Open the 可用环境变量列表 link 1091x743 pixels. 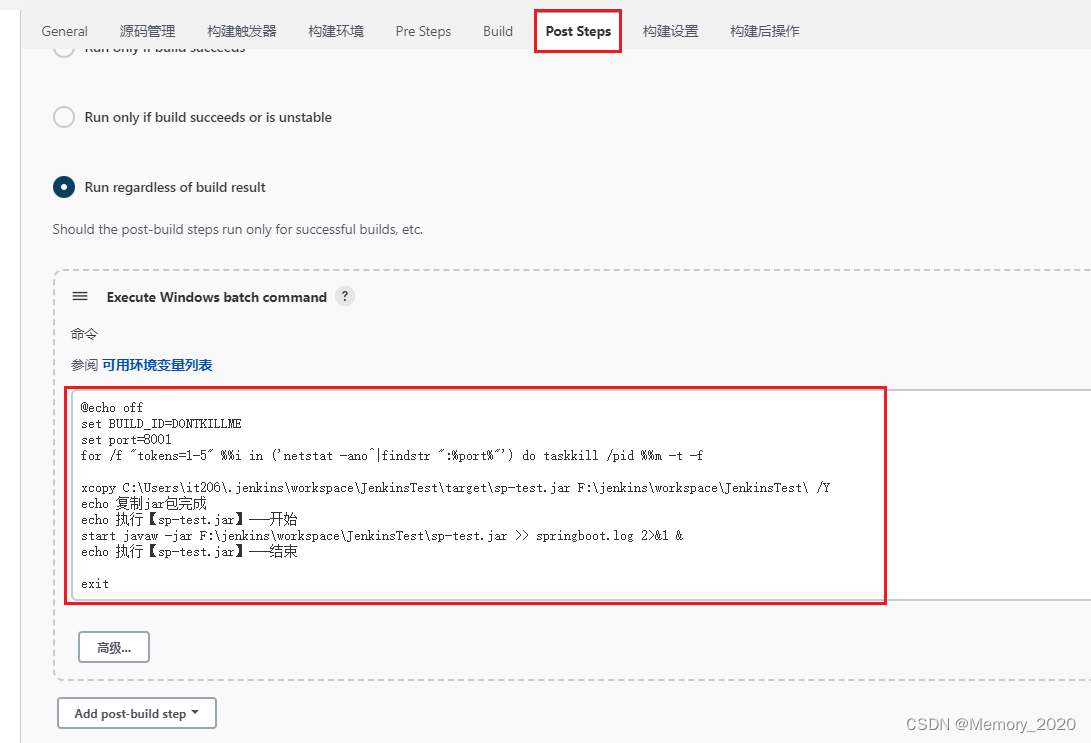157,365
